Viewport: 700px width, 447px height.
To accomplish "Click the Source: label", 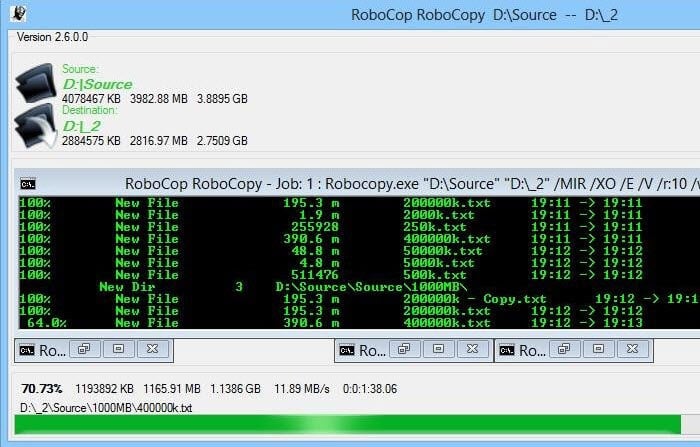I will [80, 69].
